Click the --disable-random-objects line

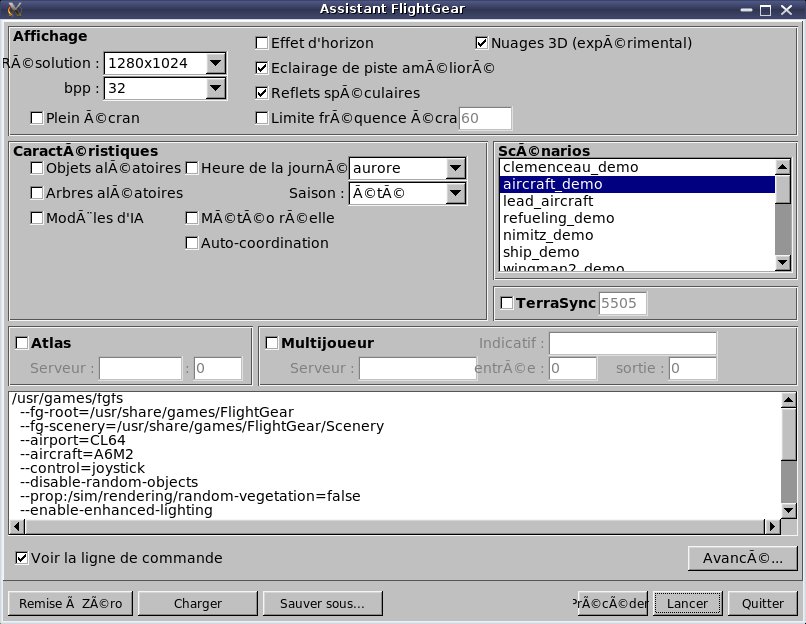(x=109, y=482)
